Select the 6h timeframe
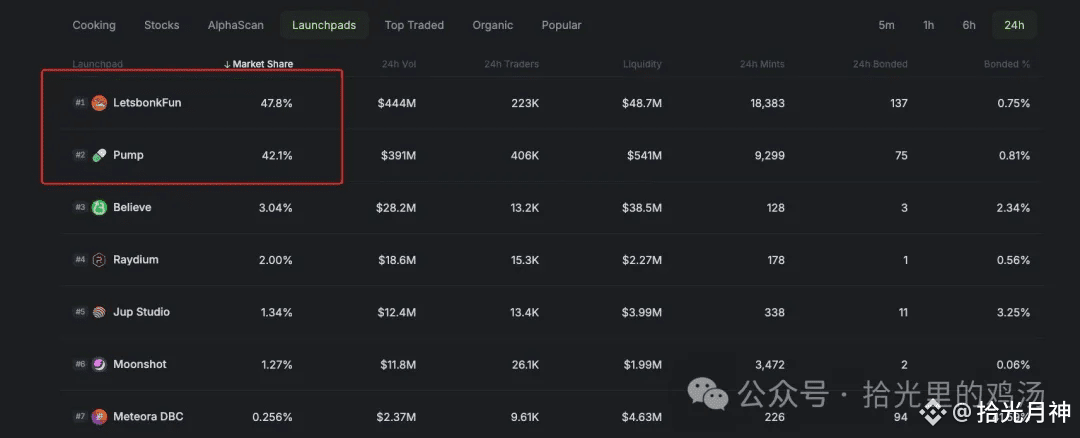Viewport: 1080px width, 438px height. point(969,25)
